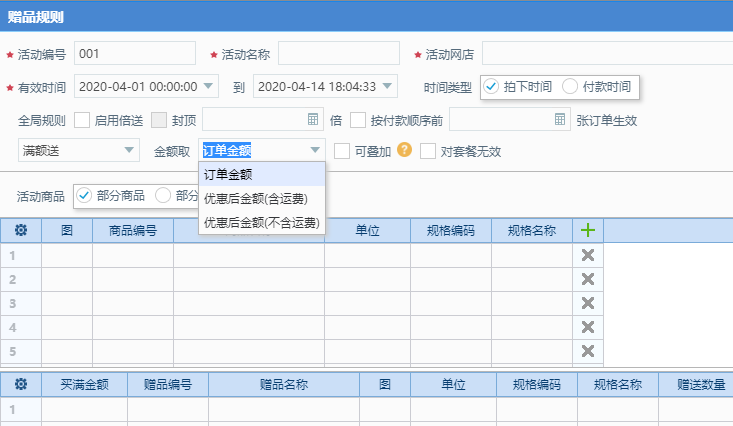Click the green plus add-row icon

(x=588, y=230)
